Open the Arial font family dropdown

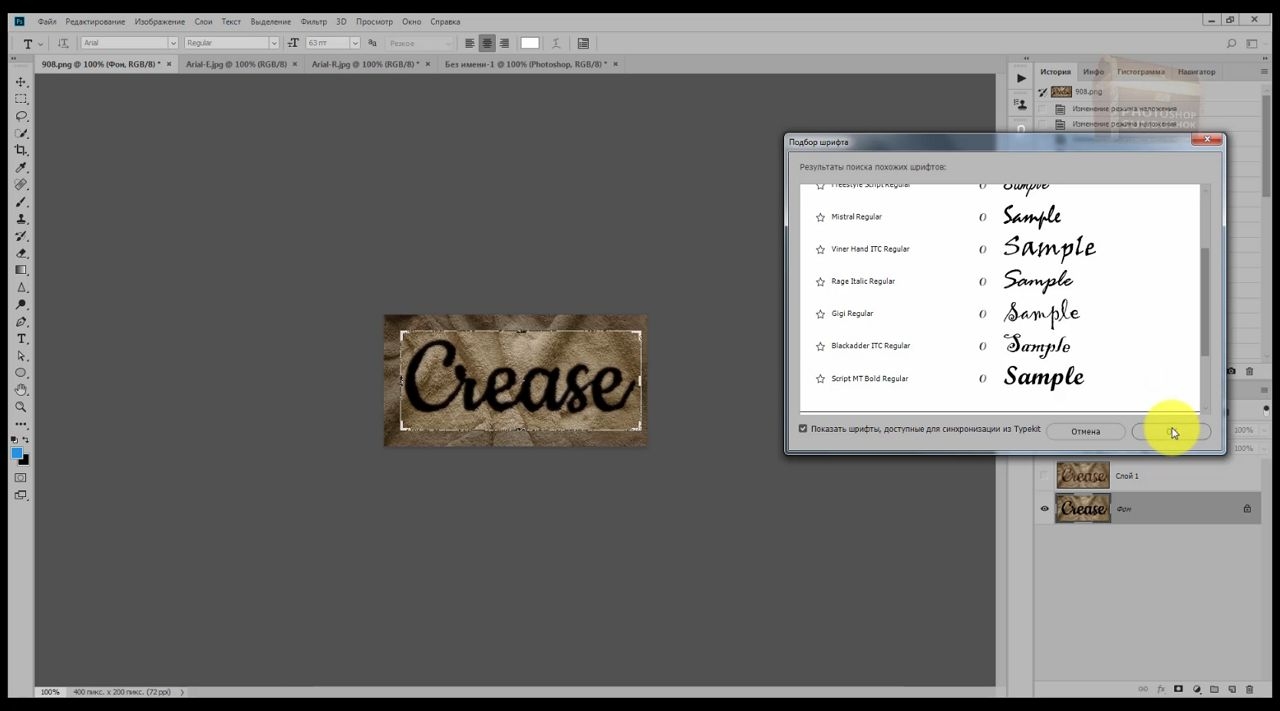[x=173, y=43]
